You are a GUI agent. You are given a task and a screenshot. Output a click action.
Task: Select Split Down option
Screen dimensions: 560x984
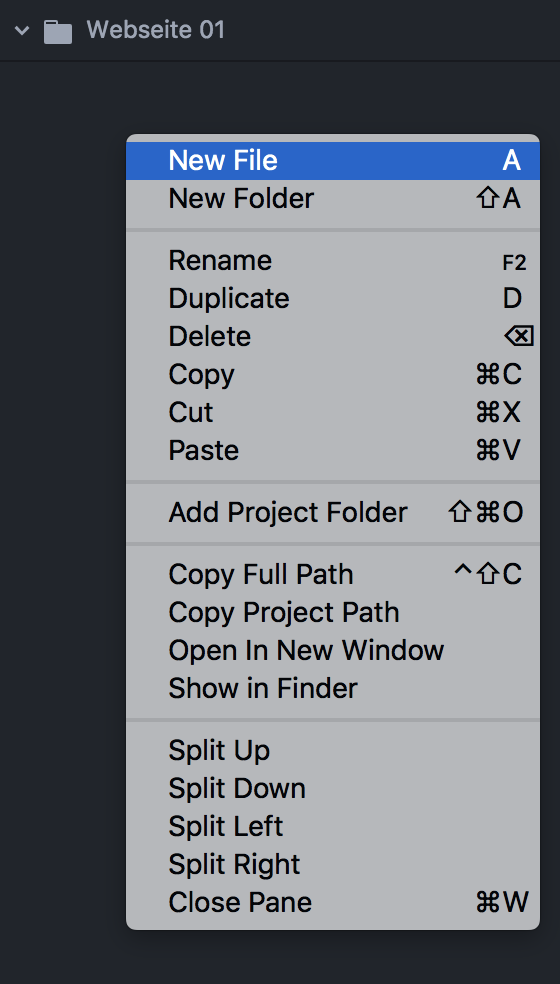(x=333, y=788)
